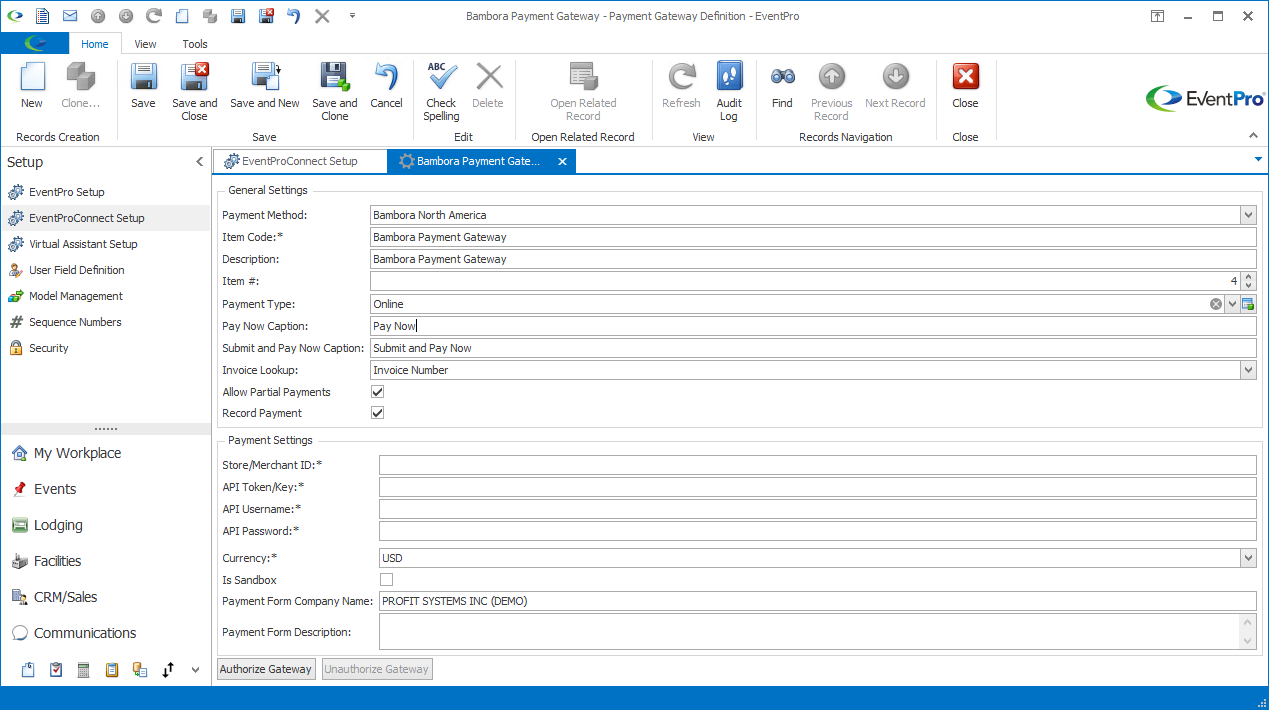Open the quick access toolbar customize arrow
Screen dimensions: 1269x710
pos(352,16)
